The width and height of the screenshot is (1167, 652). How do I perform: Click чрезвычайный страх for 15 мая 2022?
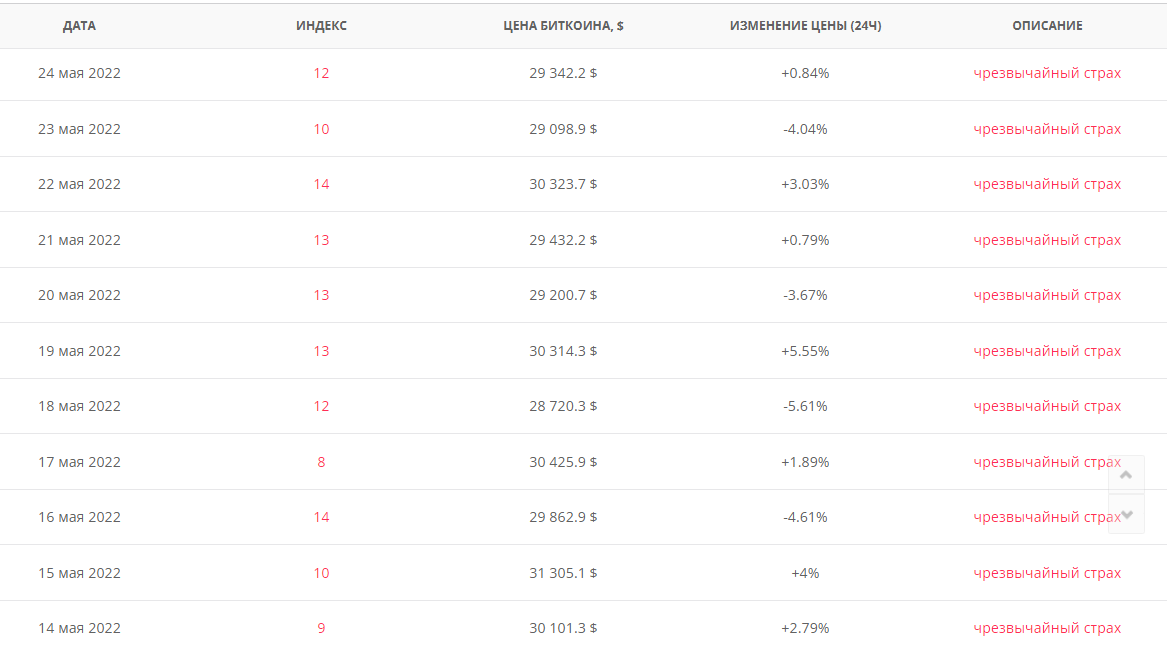[x=1047, y=573]
